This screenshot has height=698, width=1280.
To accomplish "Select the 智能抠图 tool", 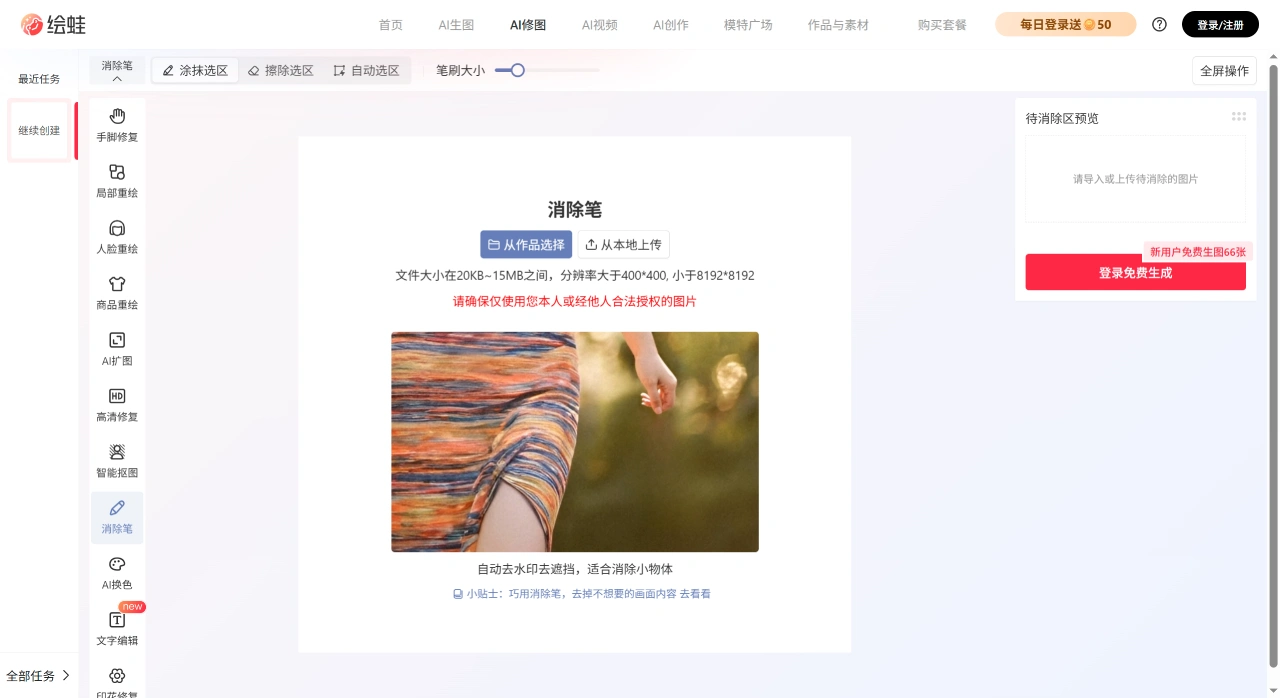I will tap(116, 460).
